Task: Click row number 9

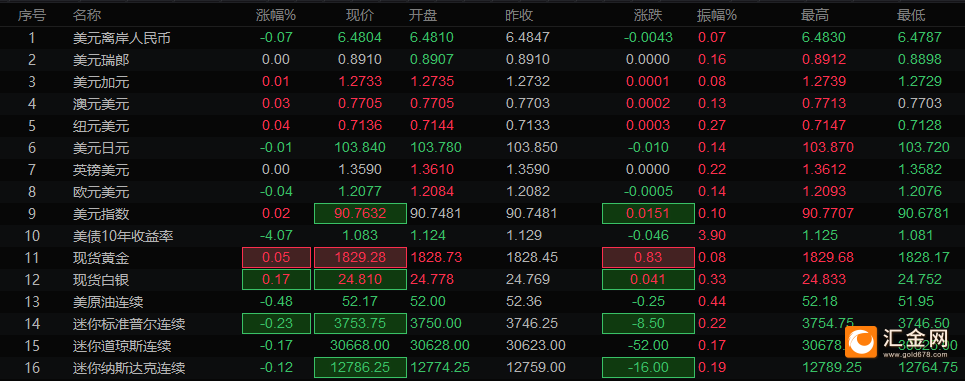Action: (x=31, y=214)
